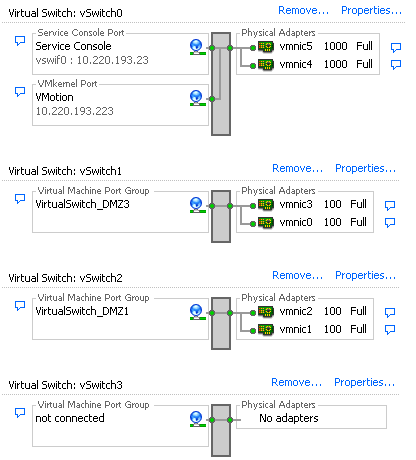Click info bubble next to not connected group

tap(20, 413)
